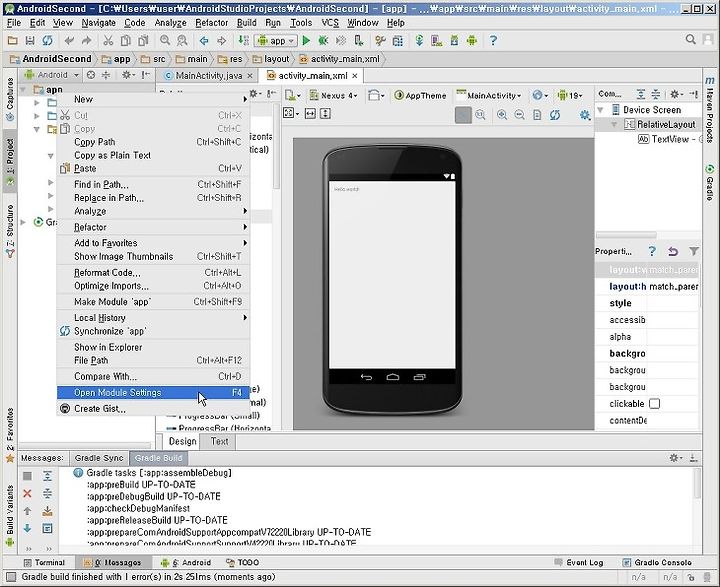Collapse the Device Screen tree node
This screenshot has width=720, height=587.
(600, 110)
